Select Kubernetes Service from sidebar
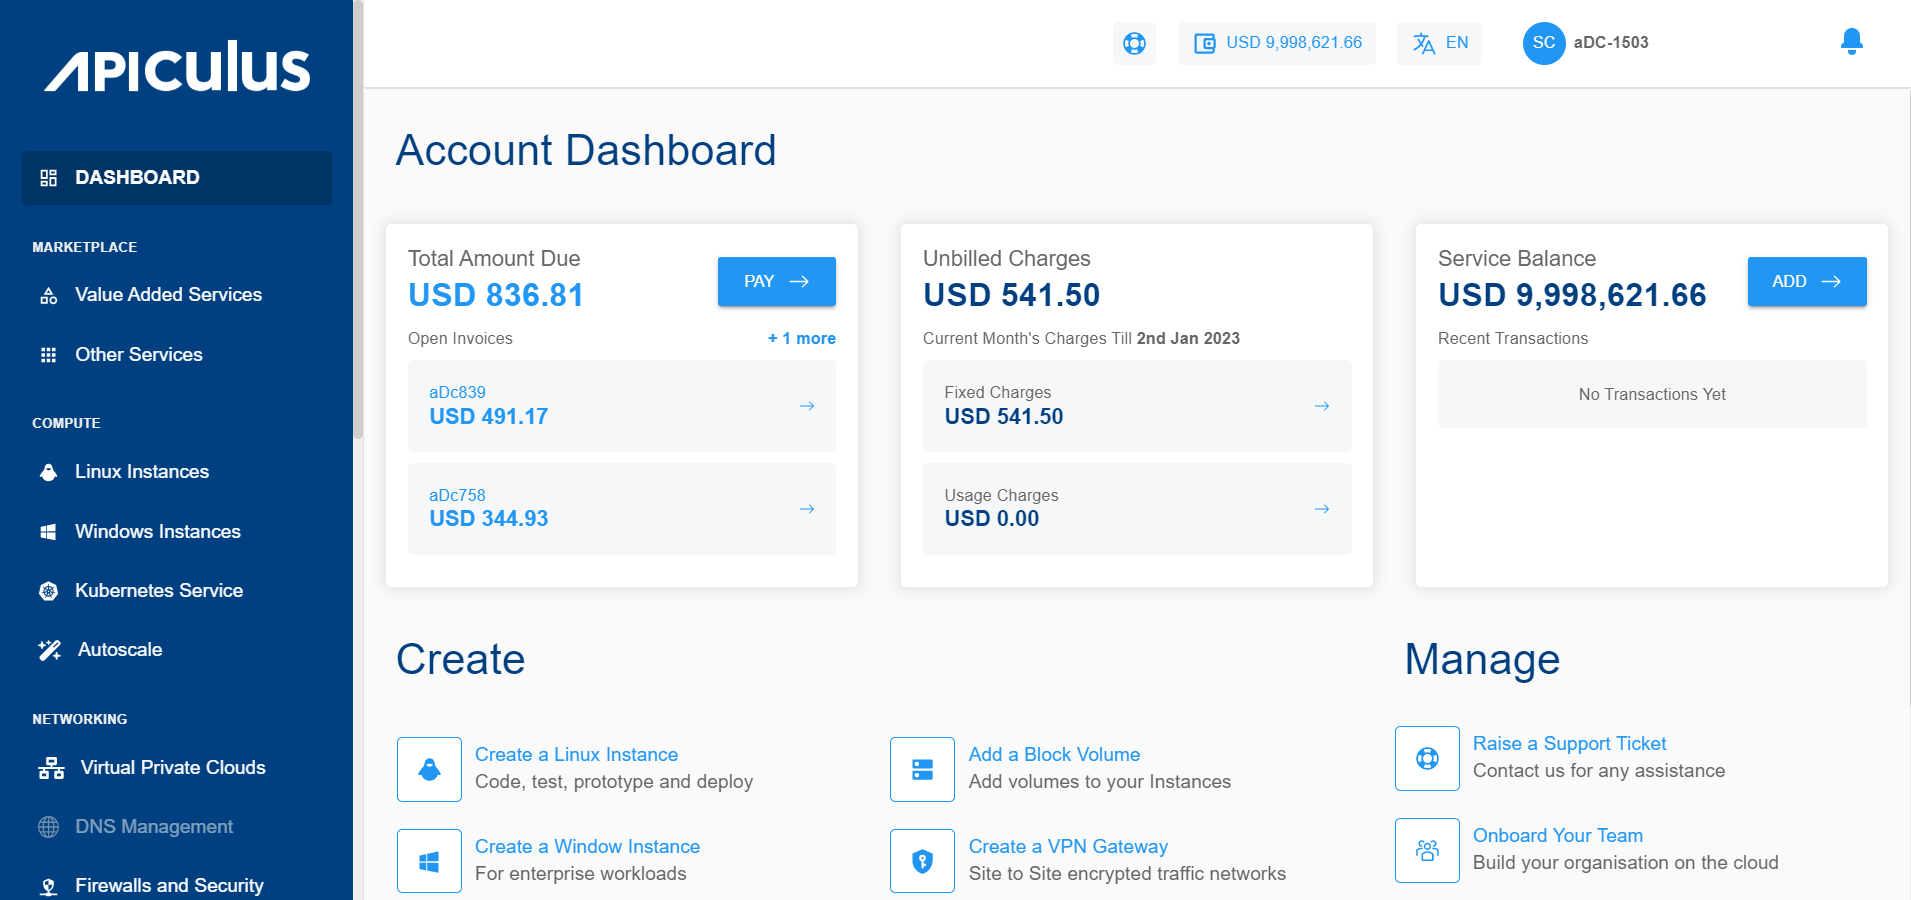1911x900 pixels. 159,591
